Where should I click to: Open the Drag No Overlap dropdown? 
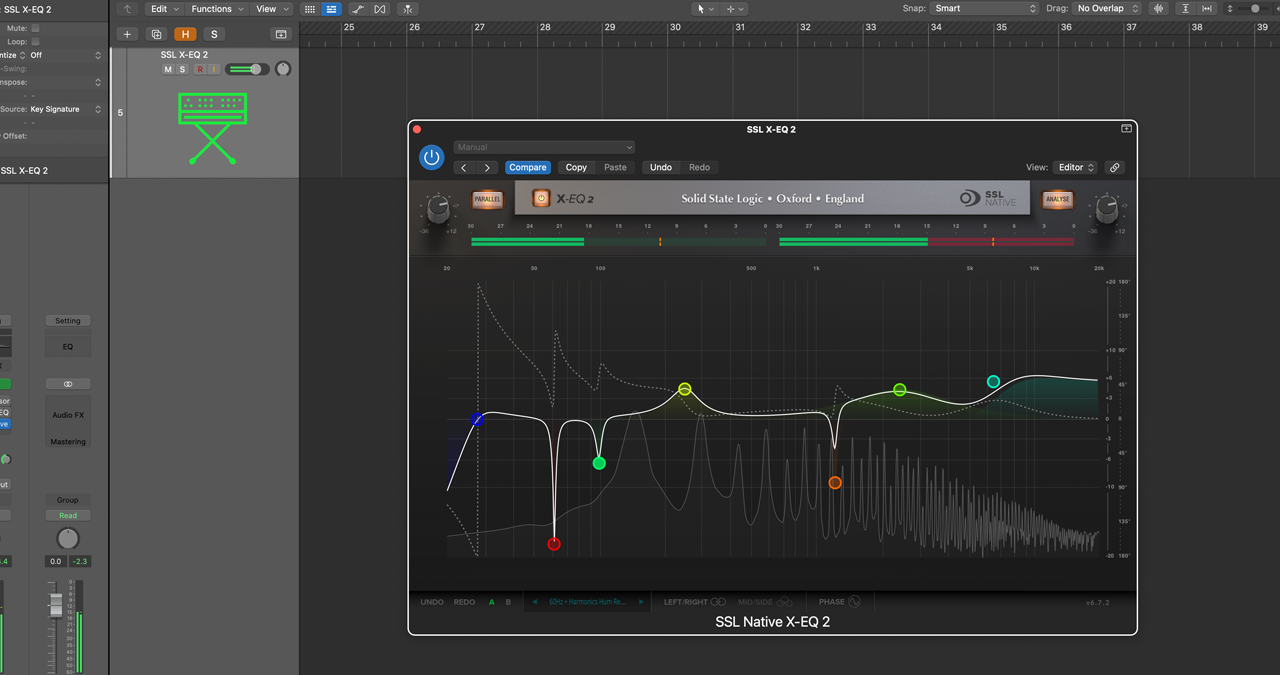(x=1107, y=8)
